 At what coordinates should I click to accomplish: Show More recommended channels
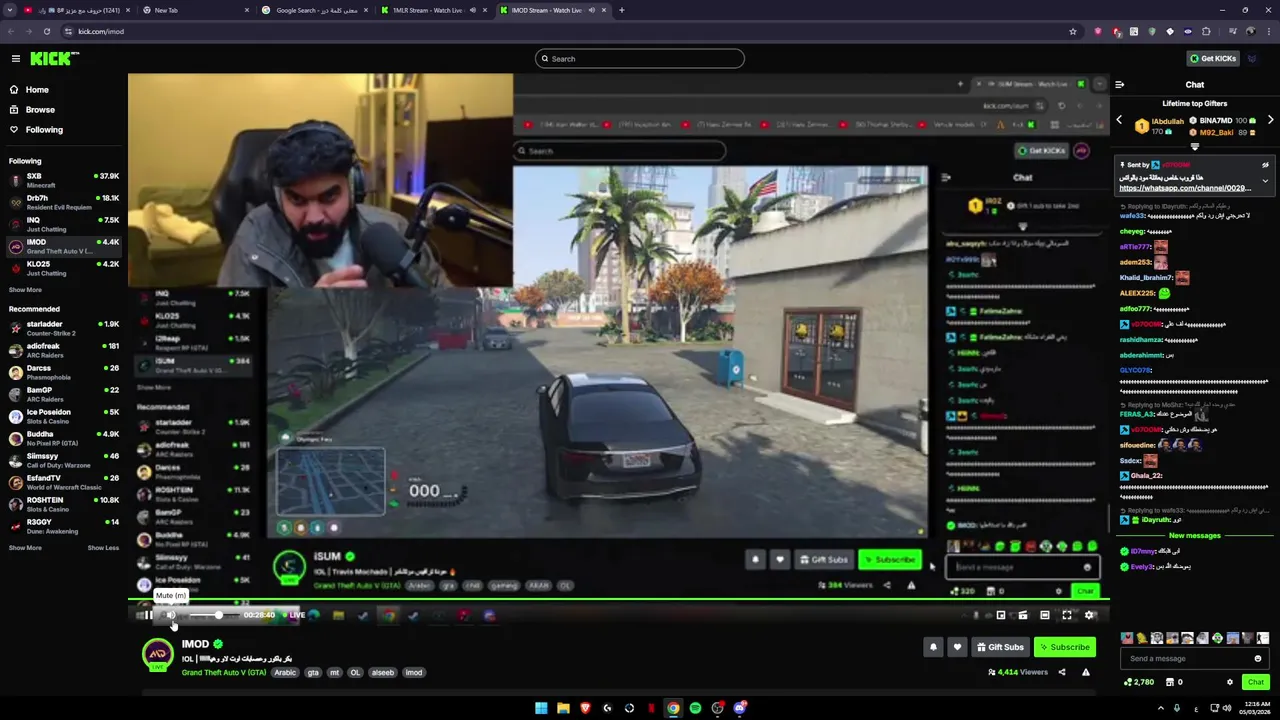click(x=25, y=548)
